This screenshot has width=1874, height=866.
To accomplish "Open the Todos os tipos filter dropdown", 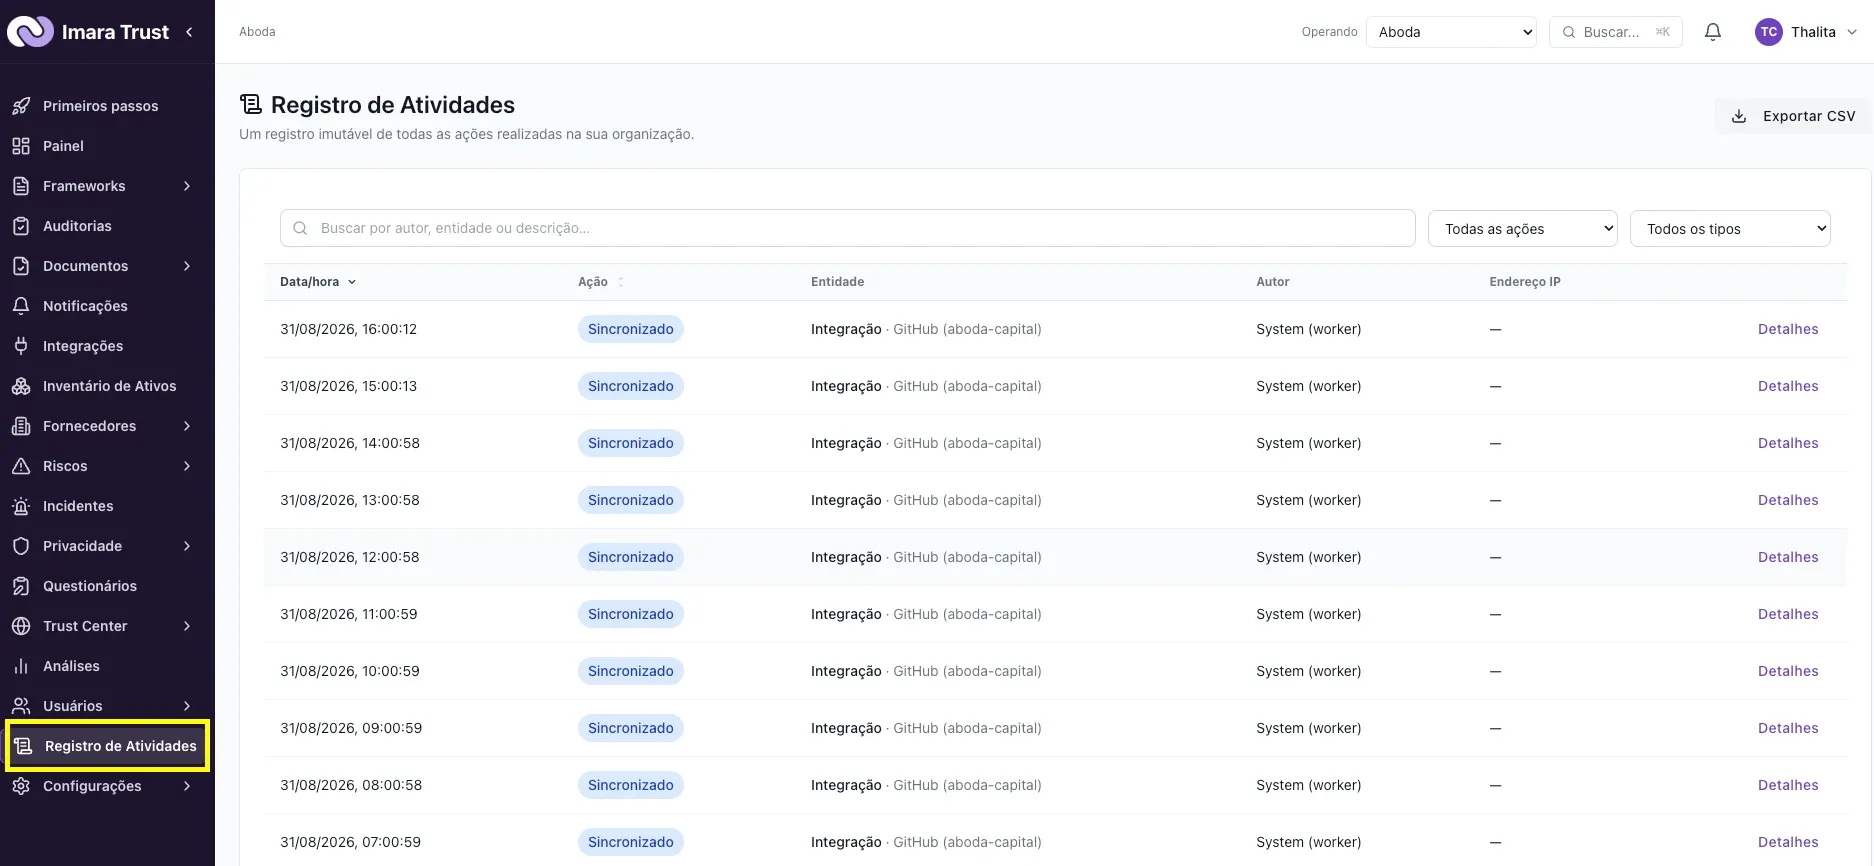I will tap(1730, 228).
